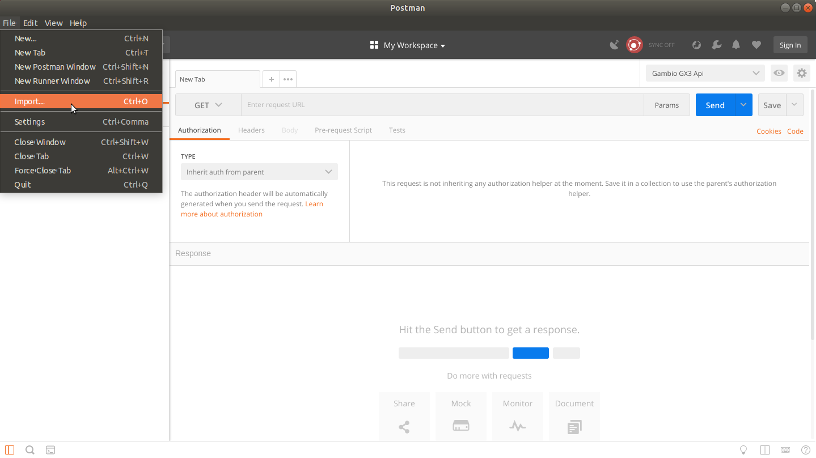Viewport: 816px width, 458px height.
Task: Open notifications bell icon
Action: (736, 45)
